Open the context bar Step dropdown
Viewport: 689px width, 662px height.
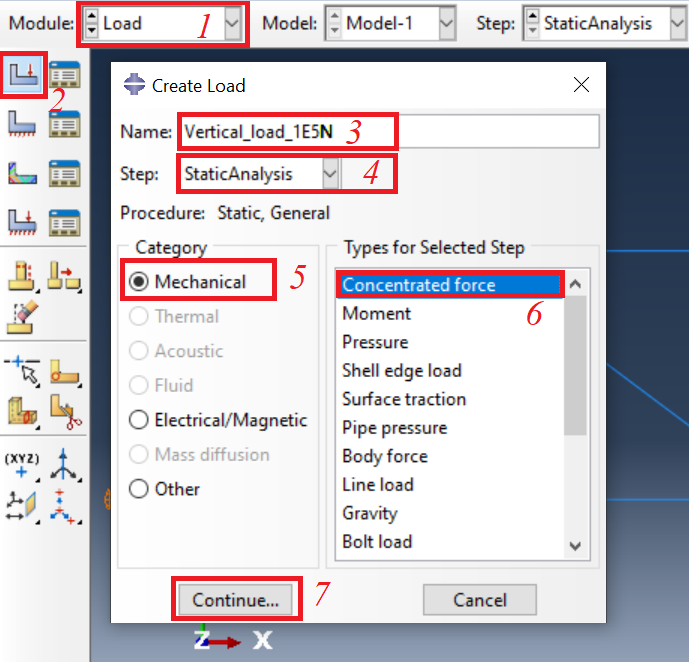(x=679, y=23)
